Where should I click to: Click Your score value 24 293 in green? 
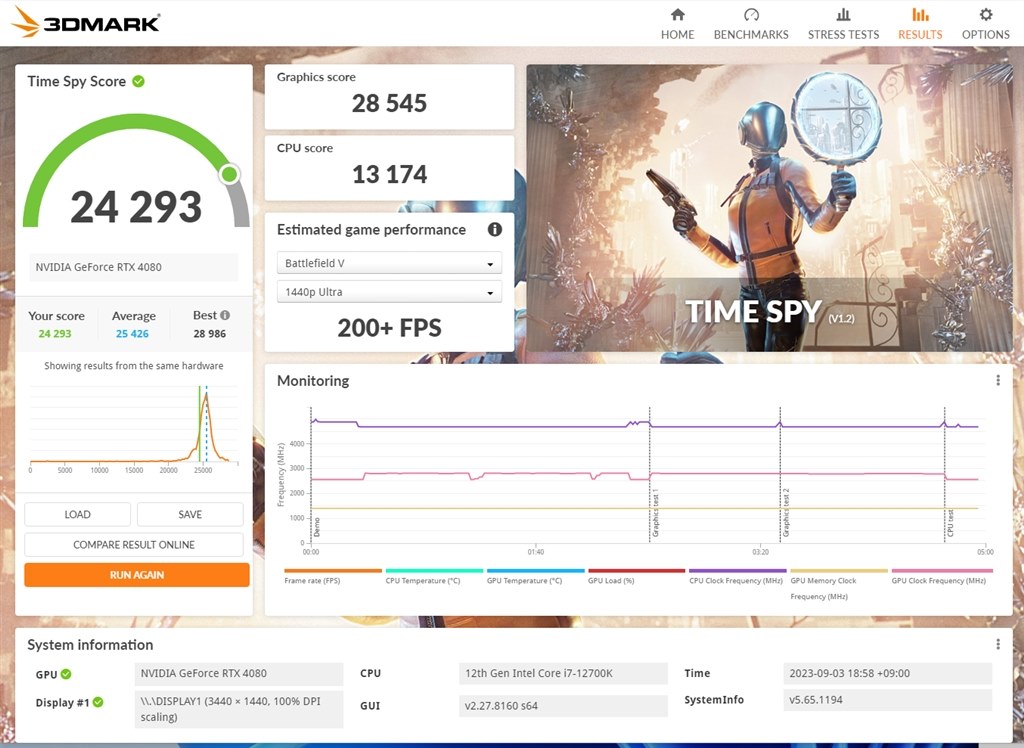pos(55,333)
